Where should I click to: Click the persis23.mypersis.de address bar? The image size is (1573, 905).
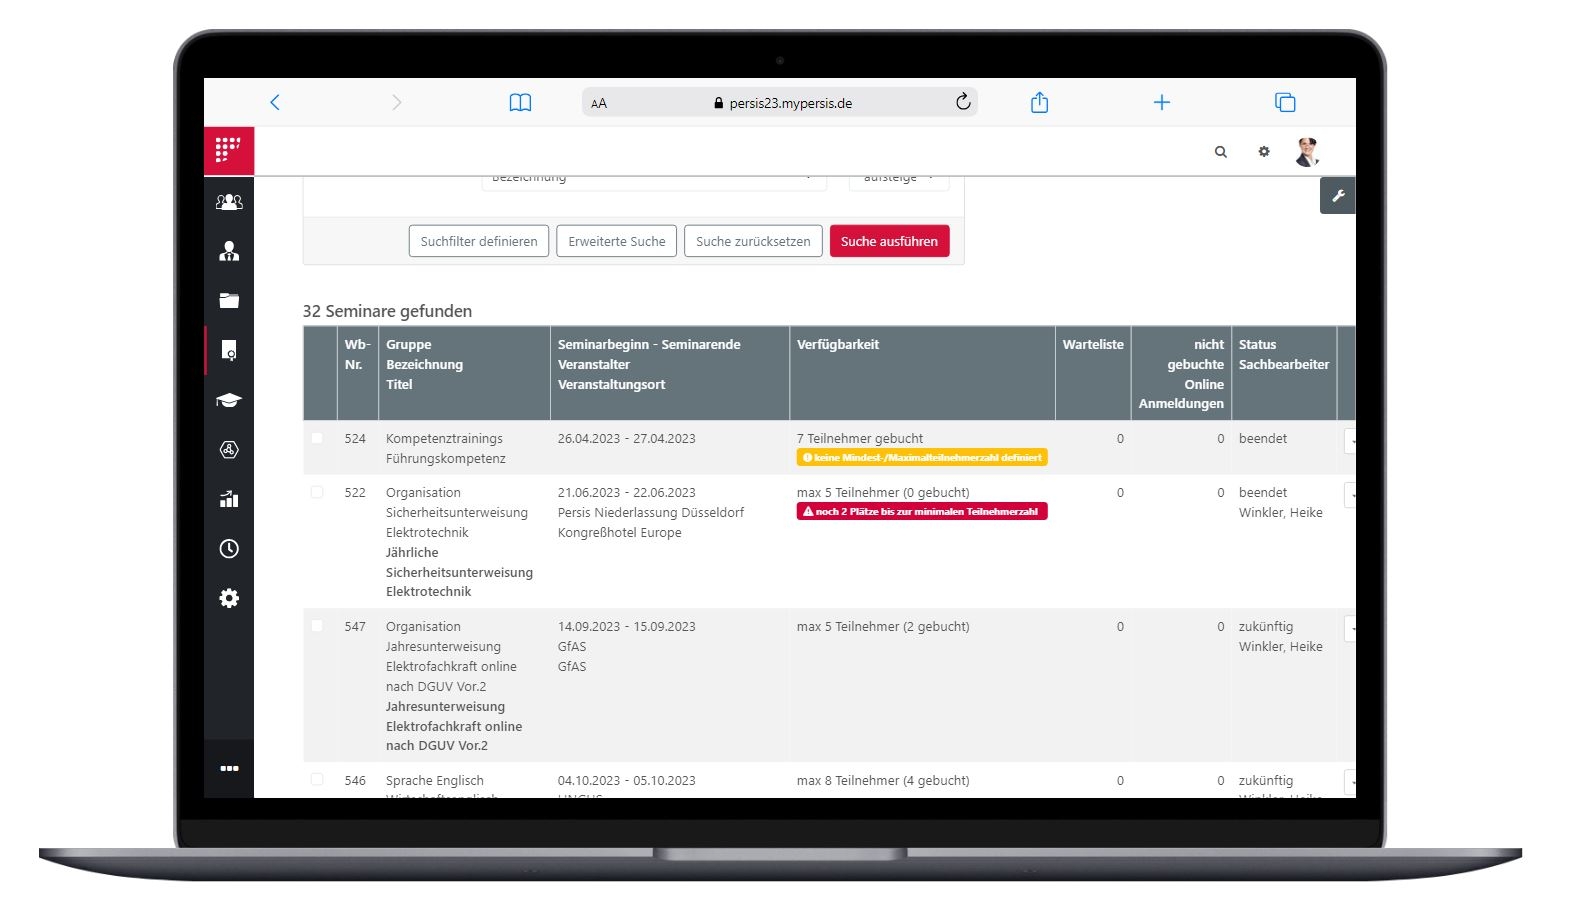pos(780,102)
